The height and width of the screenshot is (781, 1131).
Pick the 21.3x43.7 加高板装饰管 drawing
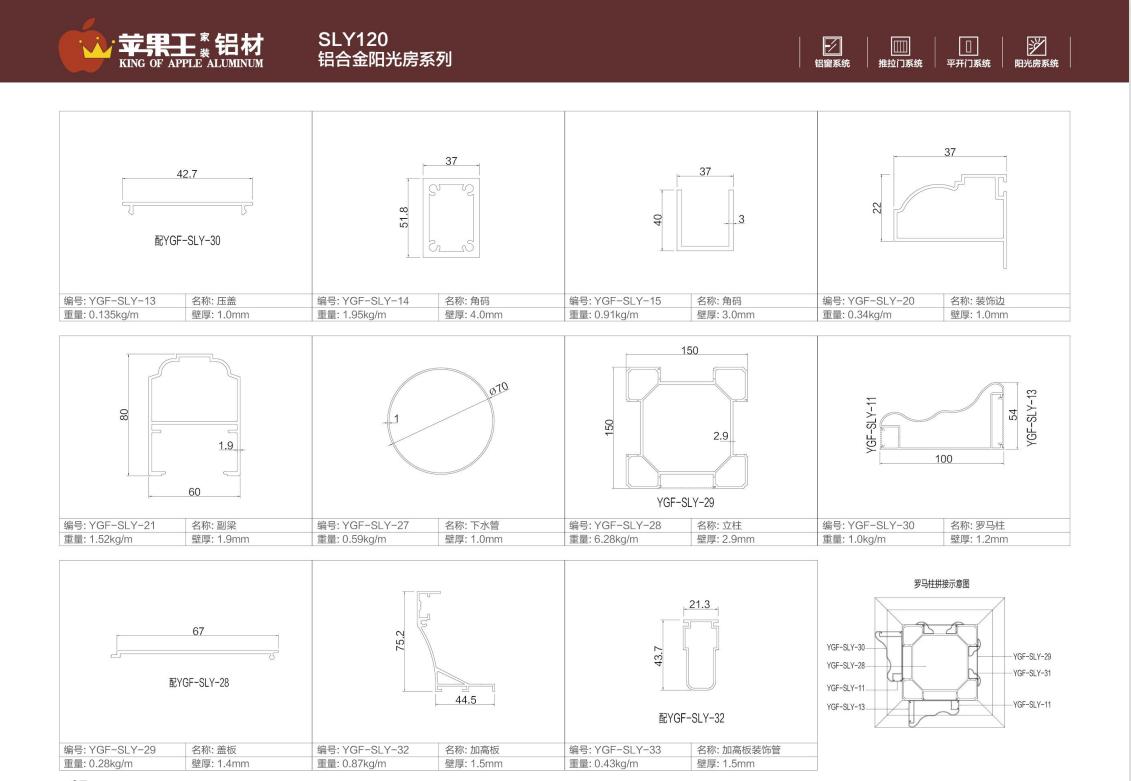702,654
